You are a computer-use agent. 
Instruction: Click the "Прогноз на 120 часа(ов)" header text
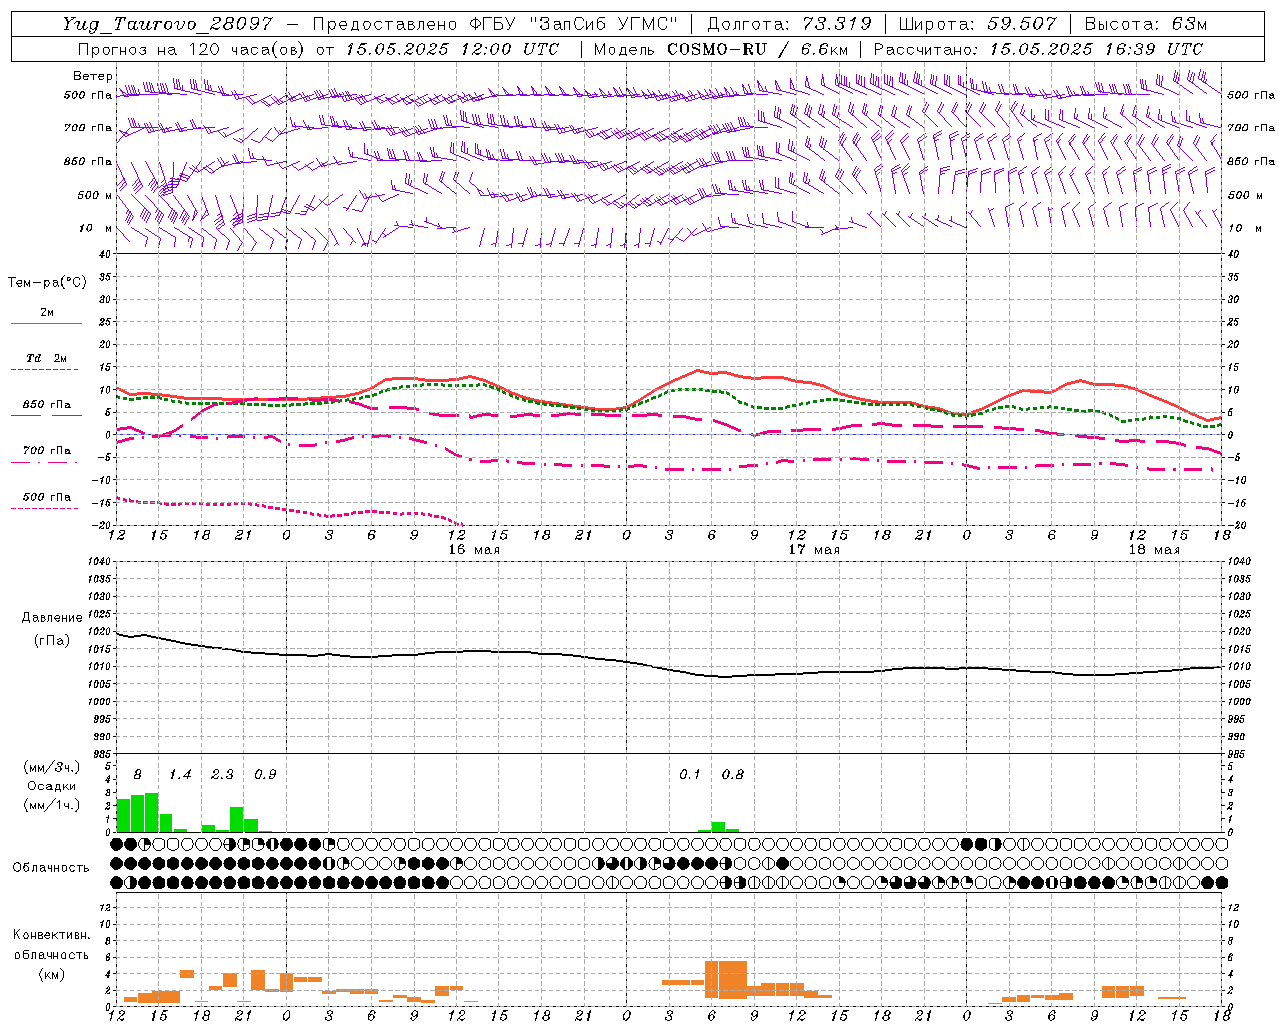192,49
